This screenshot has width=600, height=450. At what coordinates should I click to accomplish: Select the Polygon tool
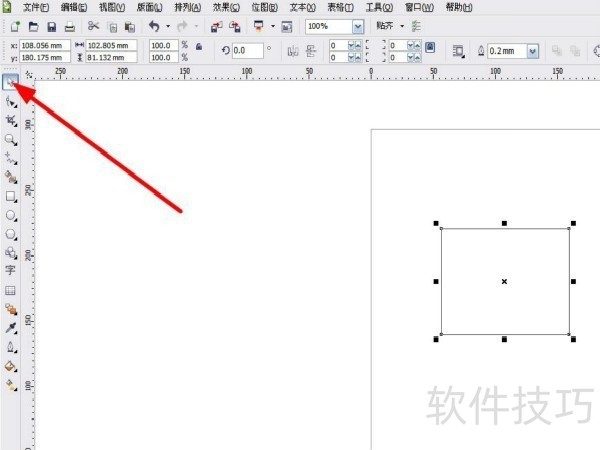point(11,234)
